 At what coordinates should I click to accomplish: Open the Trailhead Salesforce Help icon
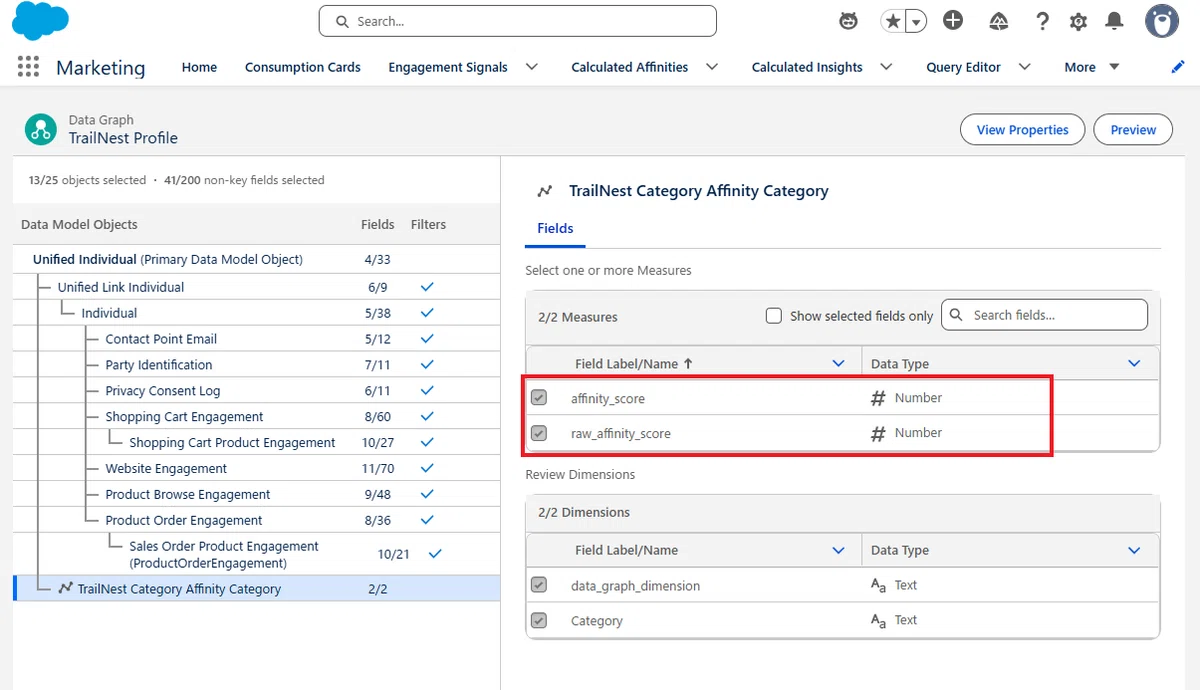coord(999,21)
